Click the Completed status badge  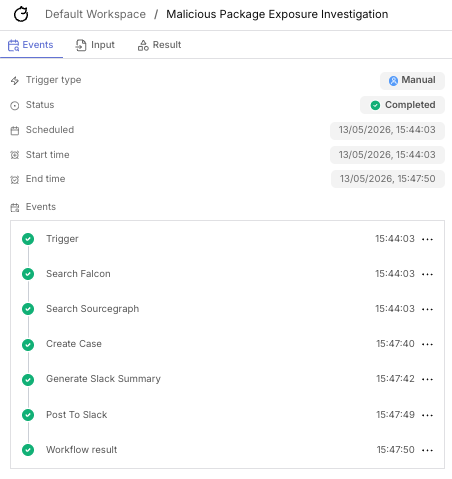[402, 105]
